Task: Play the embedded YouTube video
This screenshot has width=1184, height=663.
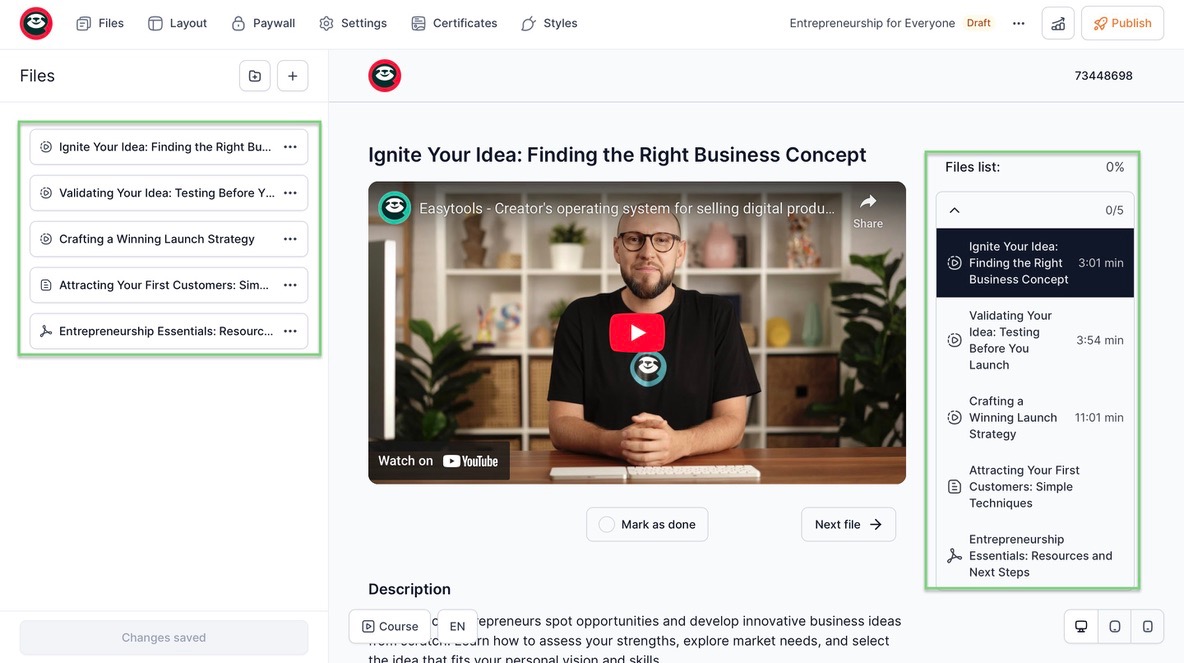Action: point(637,332)
